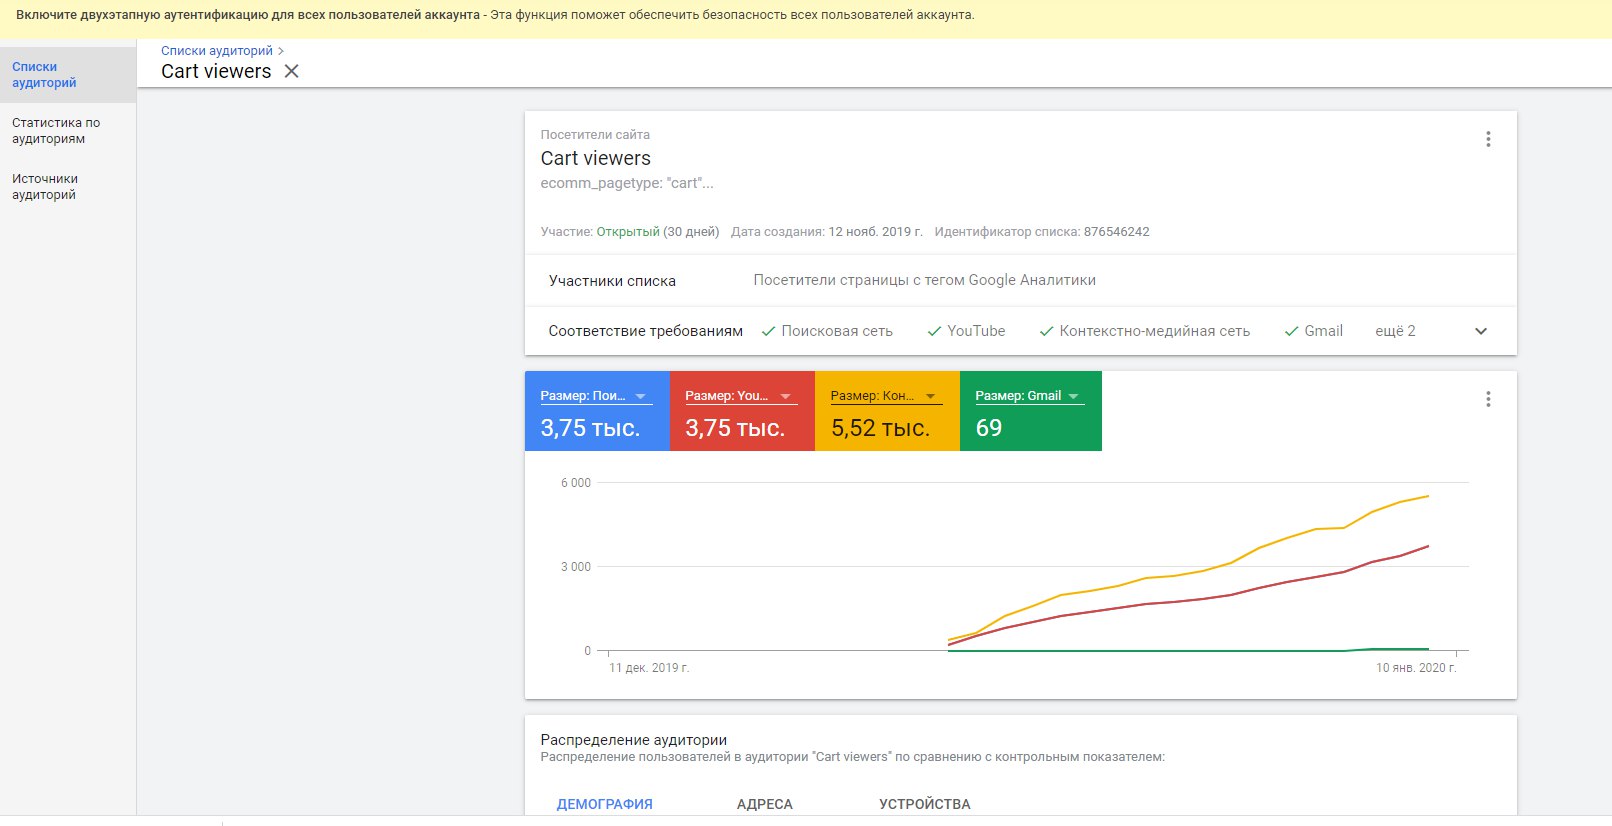Image resolution: width=1612 pixels, height=826 pixels.
Task: Close the Cart viewers audience panel
Action: (x=291, y=71)
